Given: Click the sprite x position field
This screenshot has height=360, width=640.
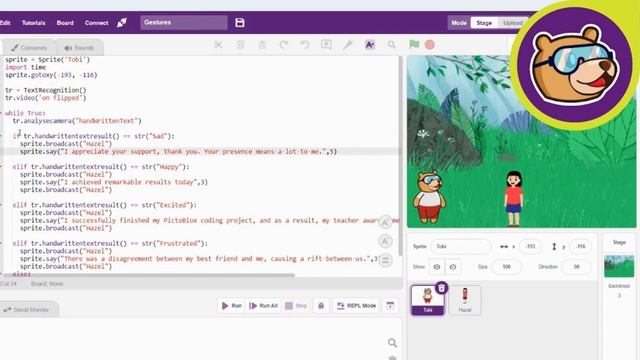Looking at the screenshot, I should [x=530, y=247].
